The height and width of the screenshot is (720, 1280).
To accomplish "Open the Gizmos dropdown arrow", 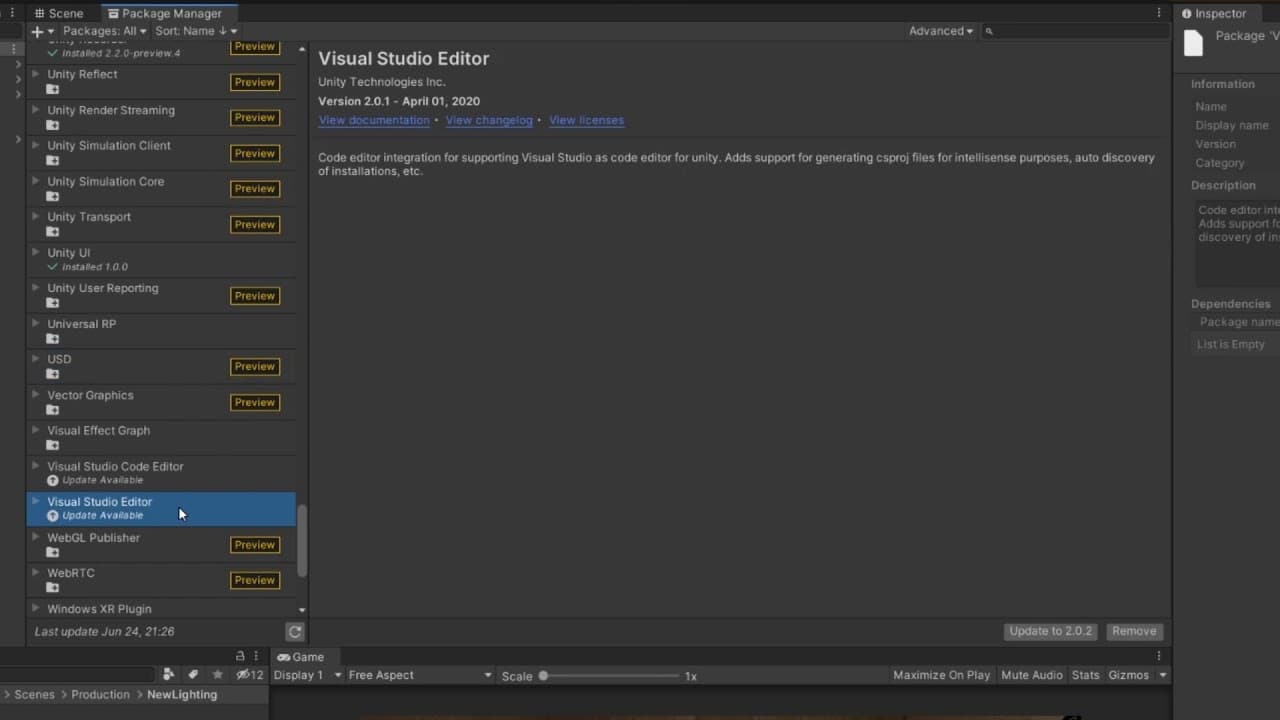I will (1162, 675).
